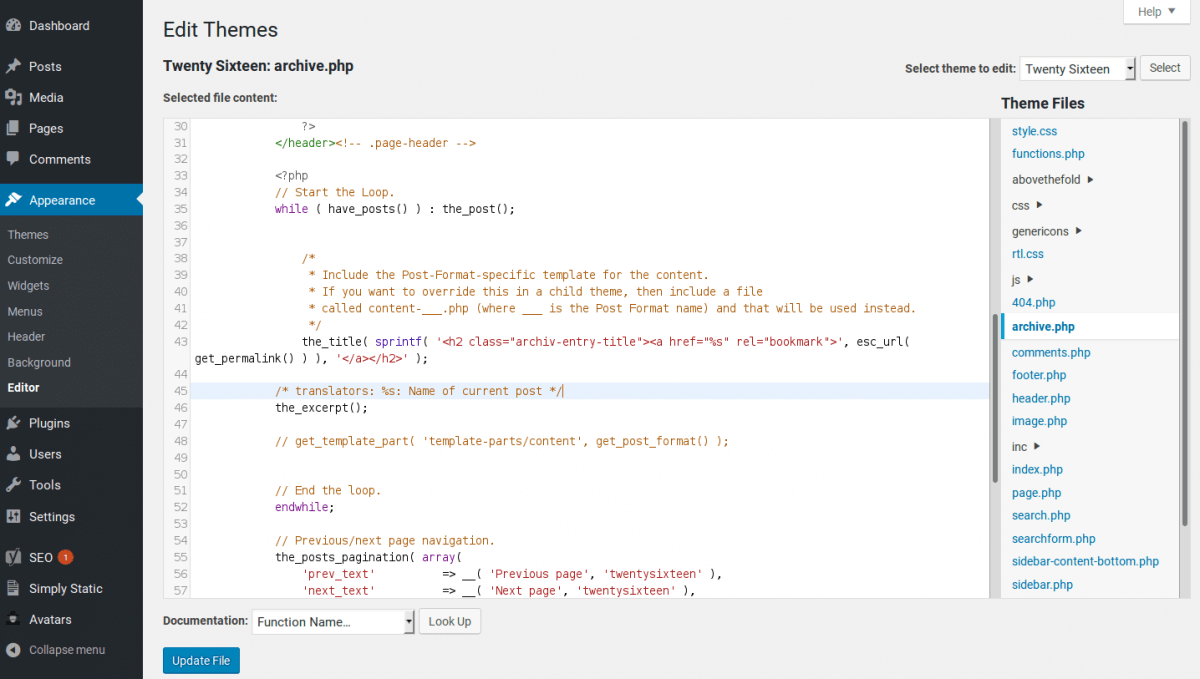This screenshot has height=679, width=1200.
Task: Click the Pages document icon
Action: pyautogui.click(x=14, y=129)
